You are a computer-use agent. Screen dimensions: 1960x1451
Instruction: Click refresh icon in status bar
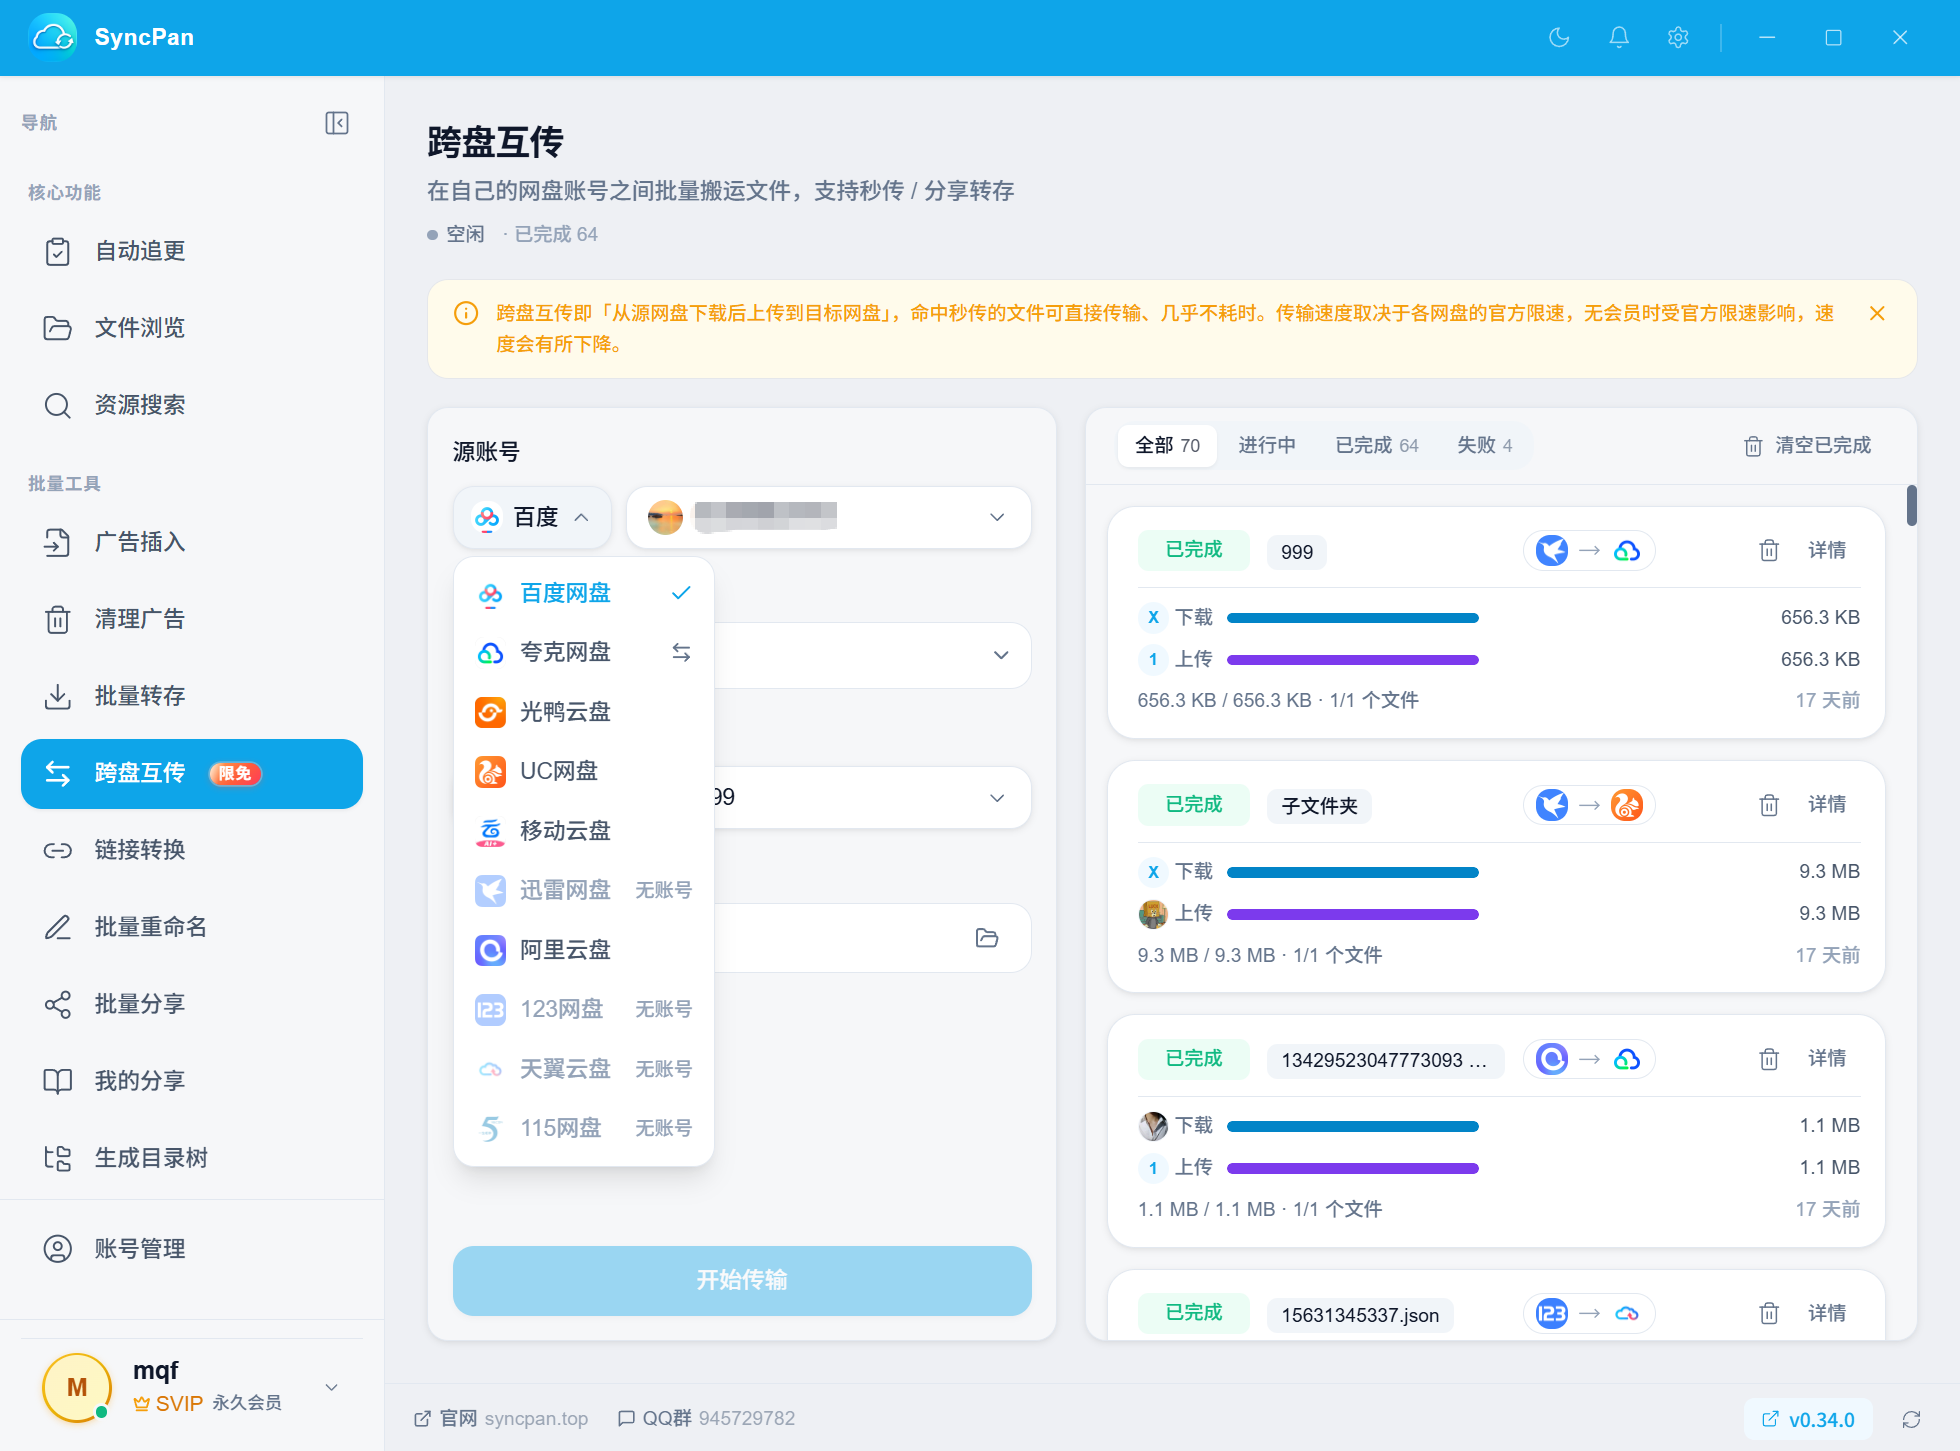[x=1911, y=1420]
